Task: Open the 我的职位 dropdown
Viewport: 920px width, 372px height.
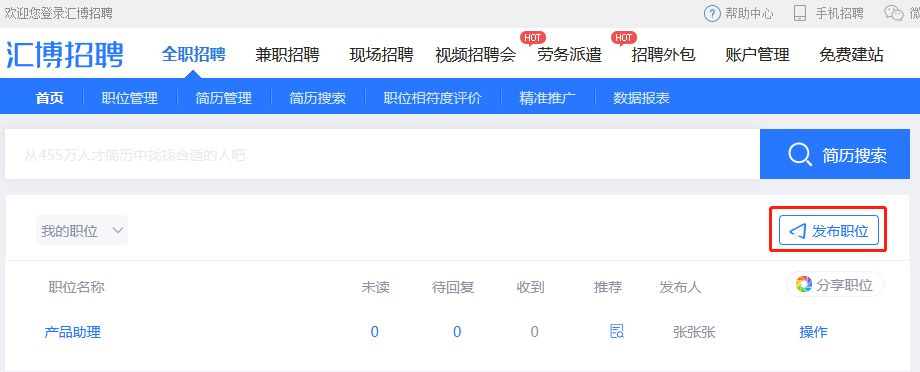Action: tap(82, 231)
